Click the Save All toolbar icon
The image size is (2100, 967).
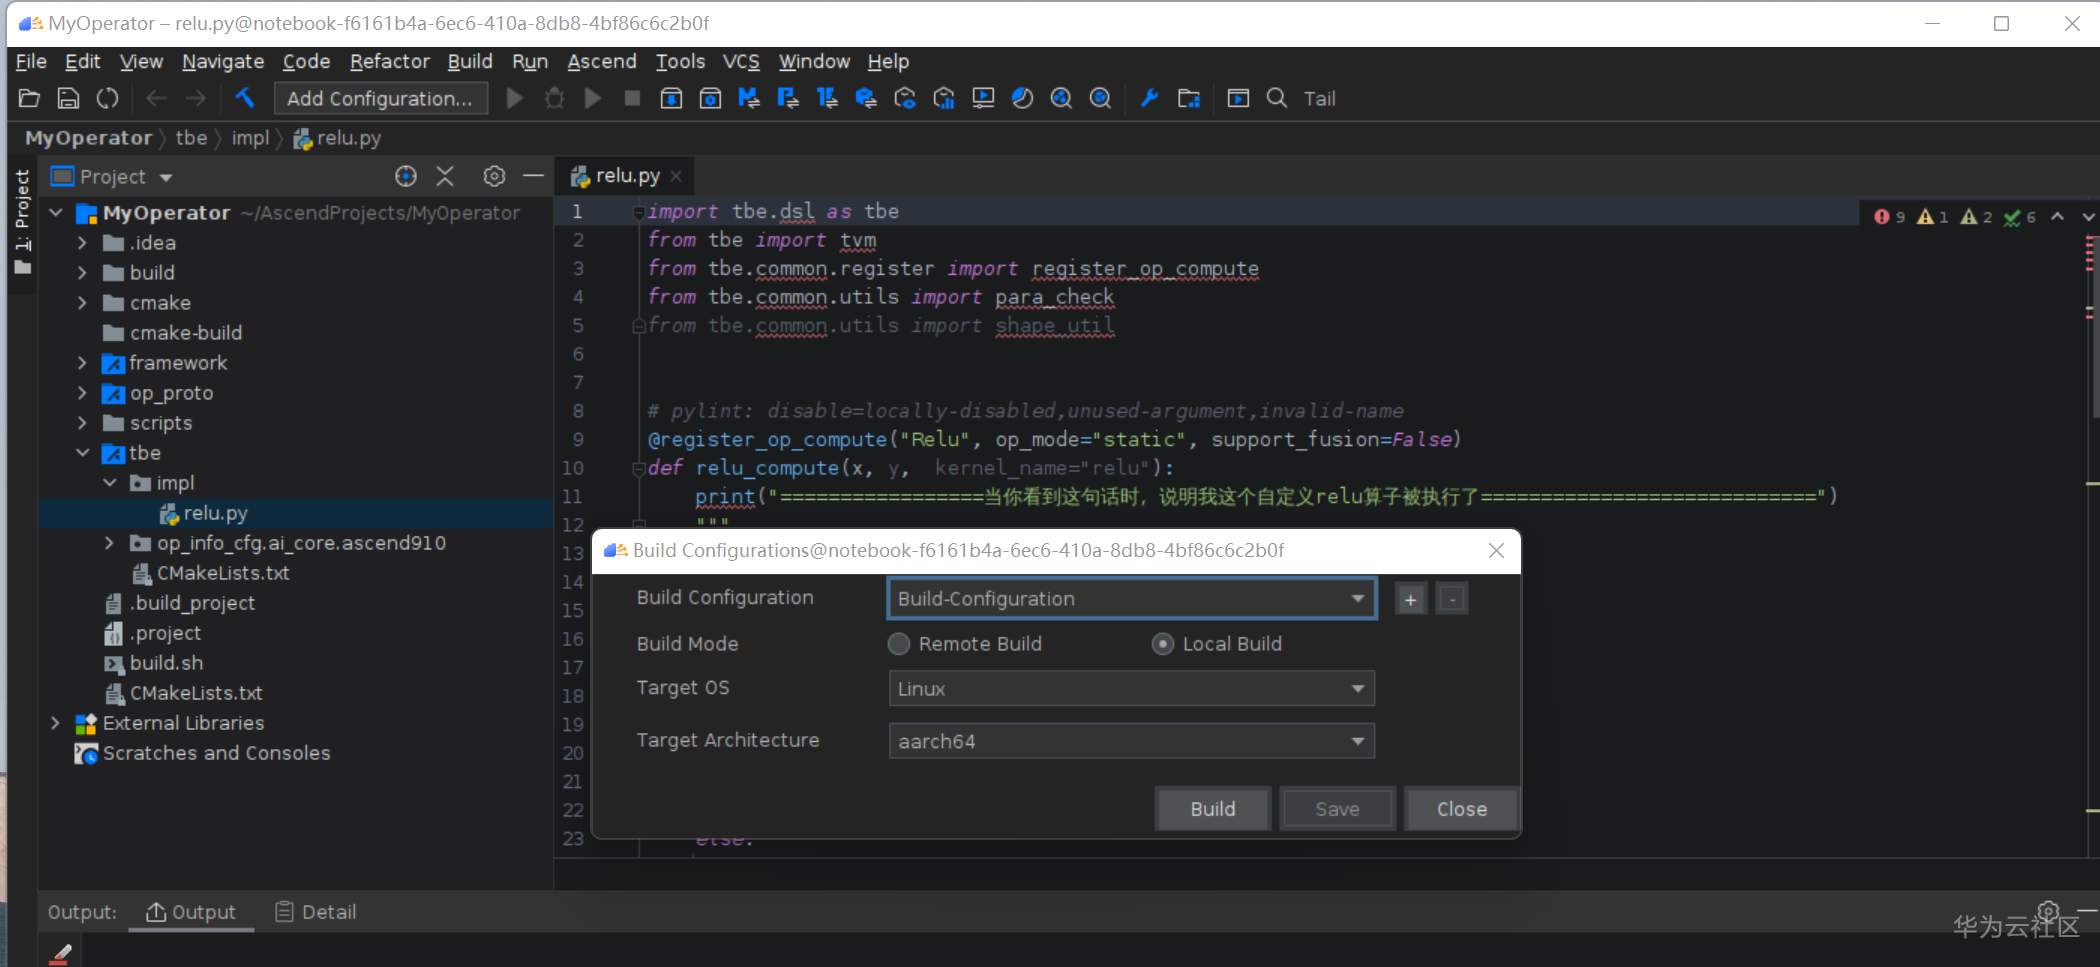coord(68,98)
